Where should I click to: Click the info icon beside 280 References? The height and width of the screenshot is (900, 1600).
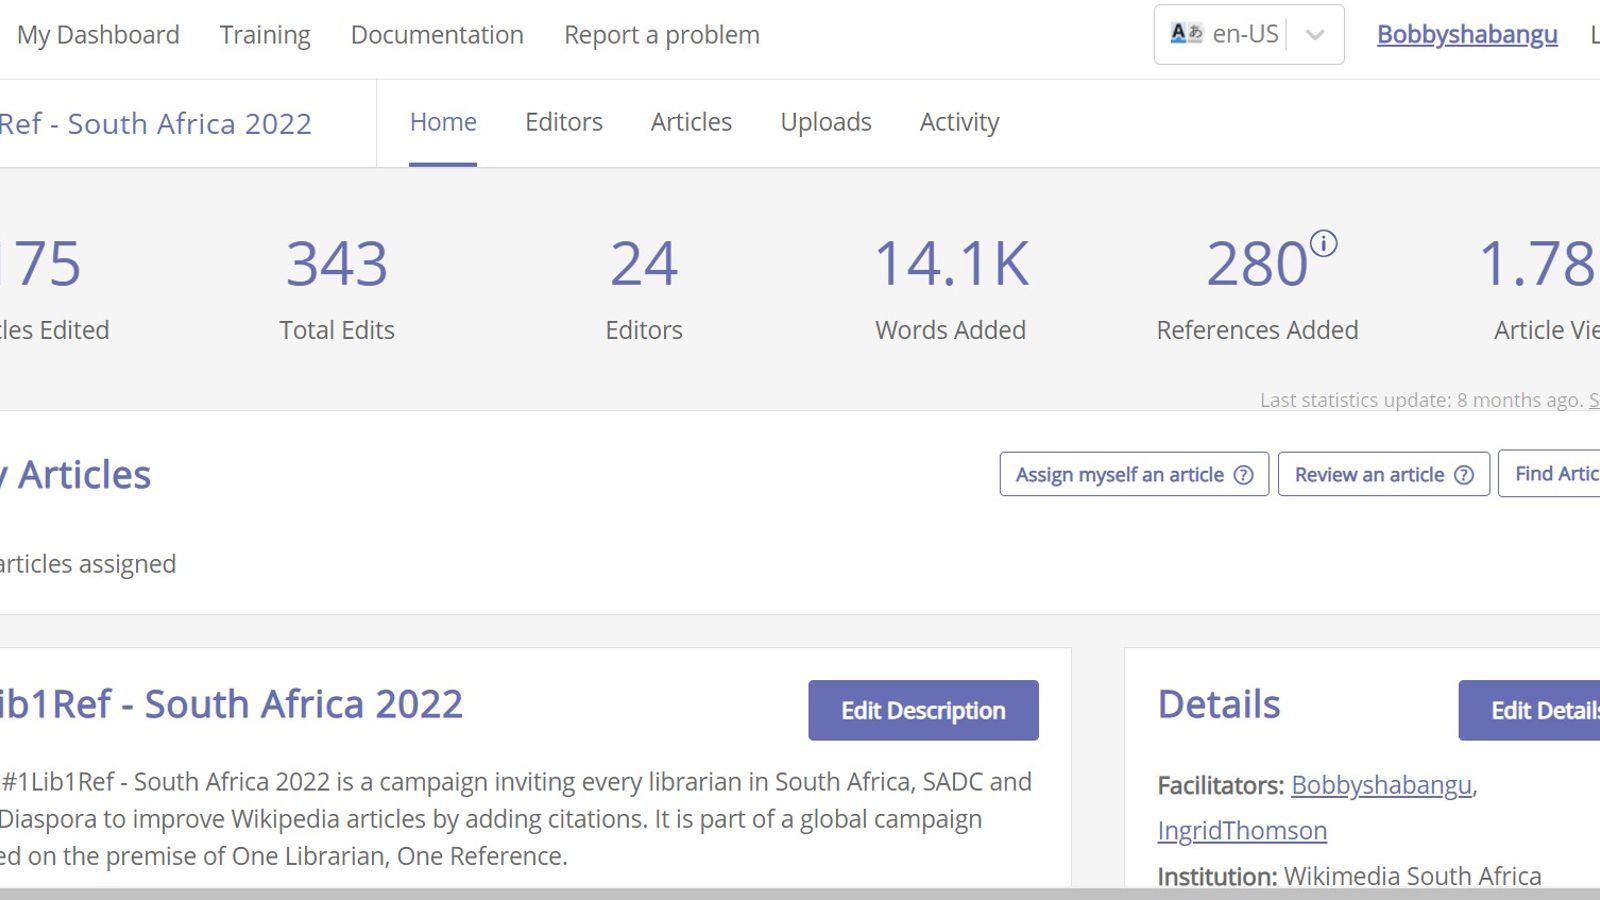(1323, 244)
